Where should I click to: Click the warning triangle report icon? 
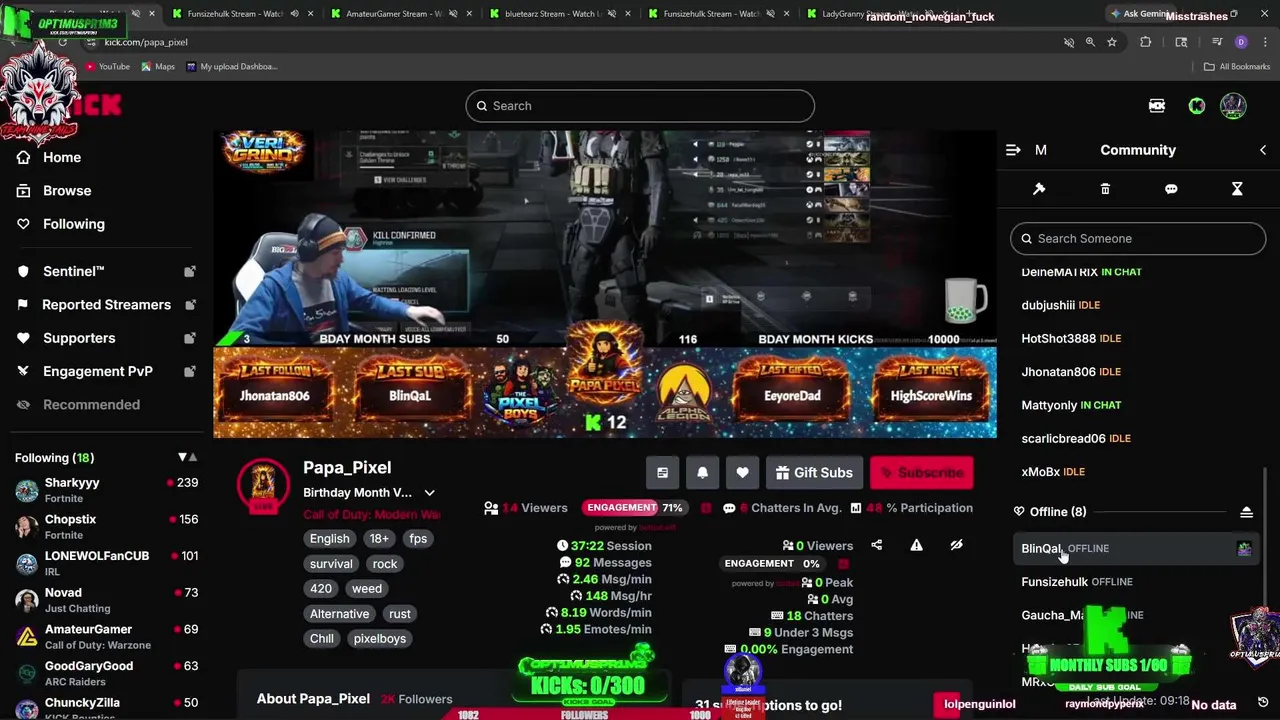917,545
